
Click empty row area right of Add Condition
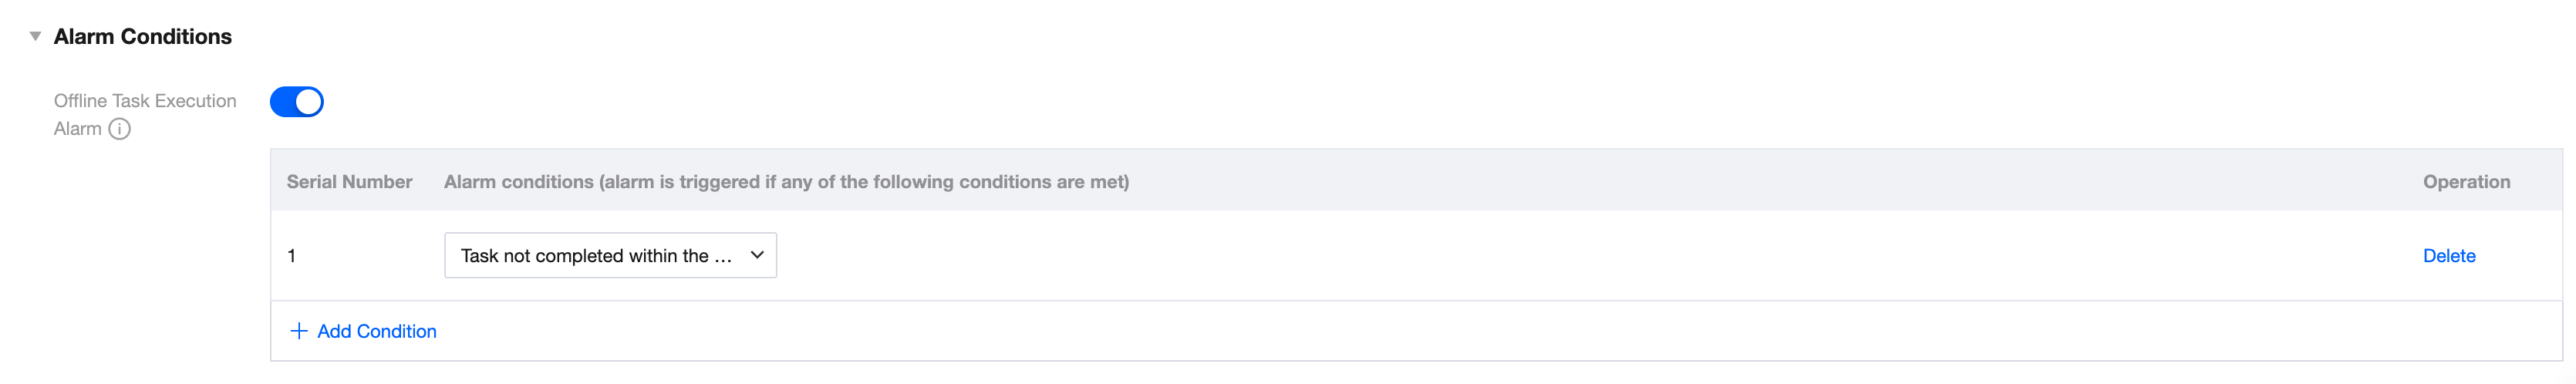[x=1400, y=331]
